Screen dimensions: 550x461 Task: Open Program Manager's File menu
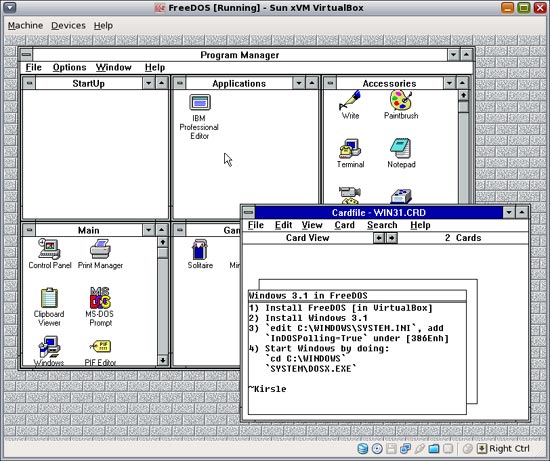34,67
